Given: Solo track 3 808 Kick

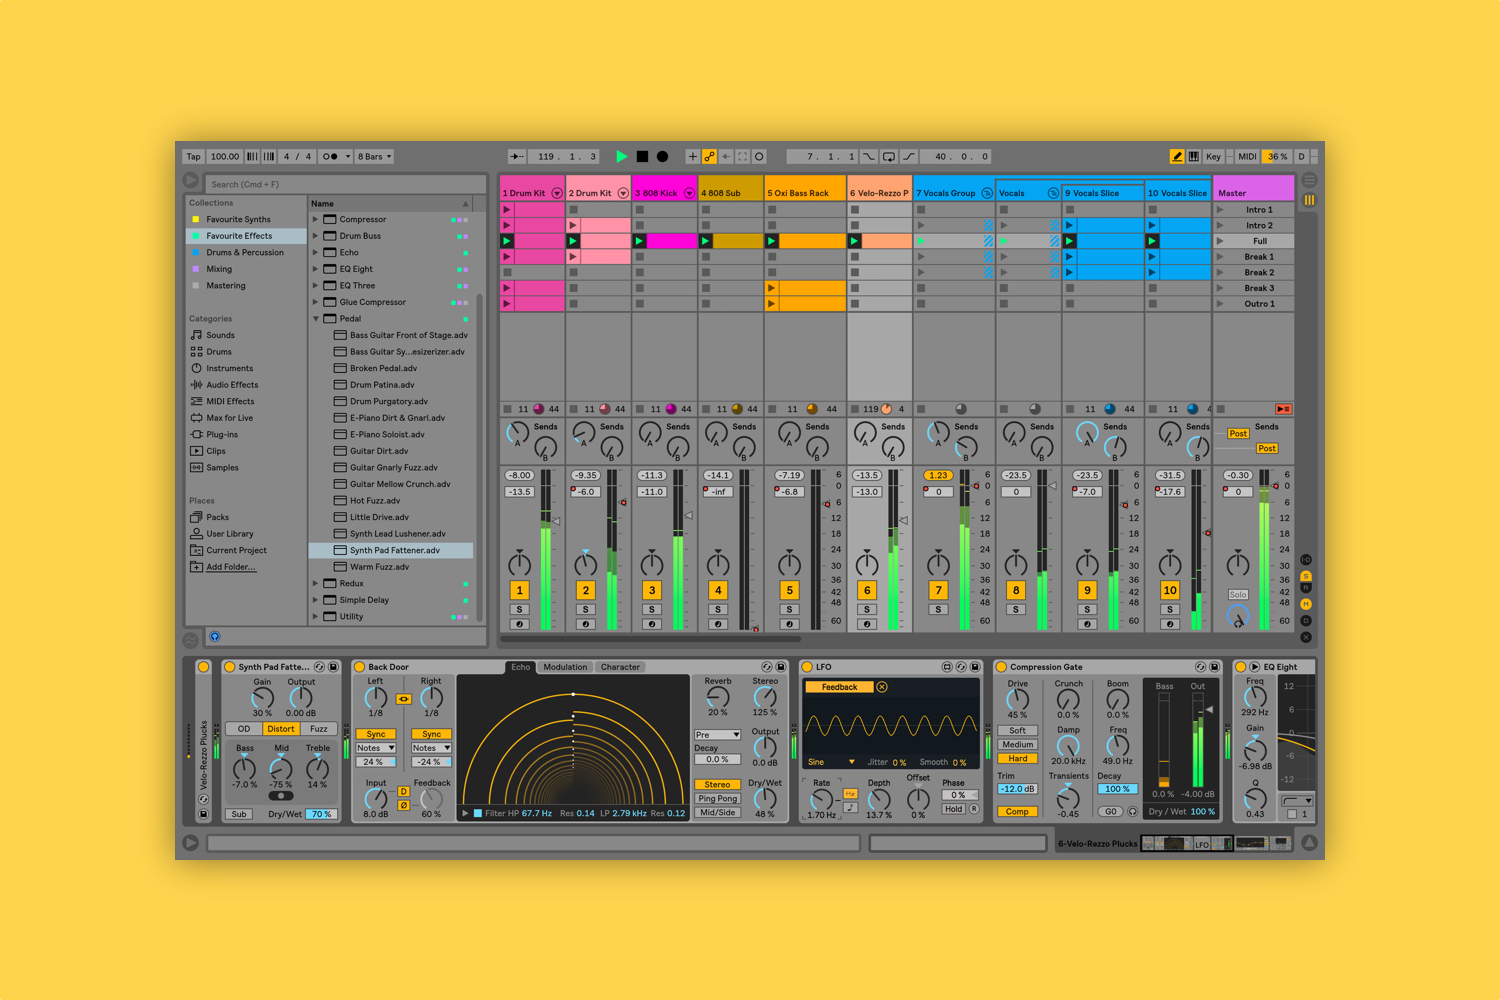Looking at the screenshot, I should (652, 609).
